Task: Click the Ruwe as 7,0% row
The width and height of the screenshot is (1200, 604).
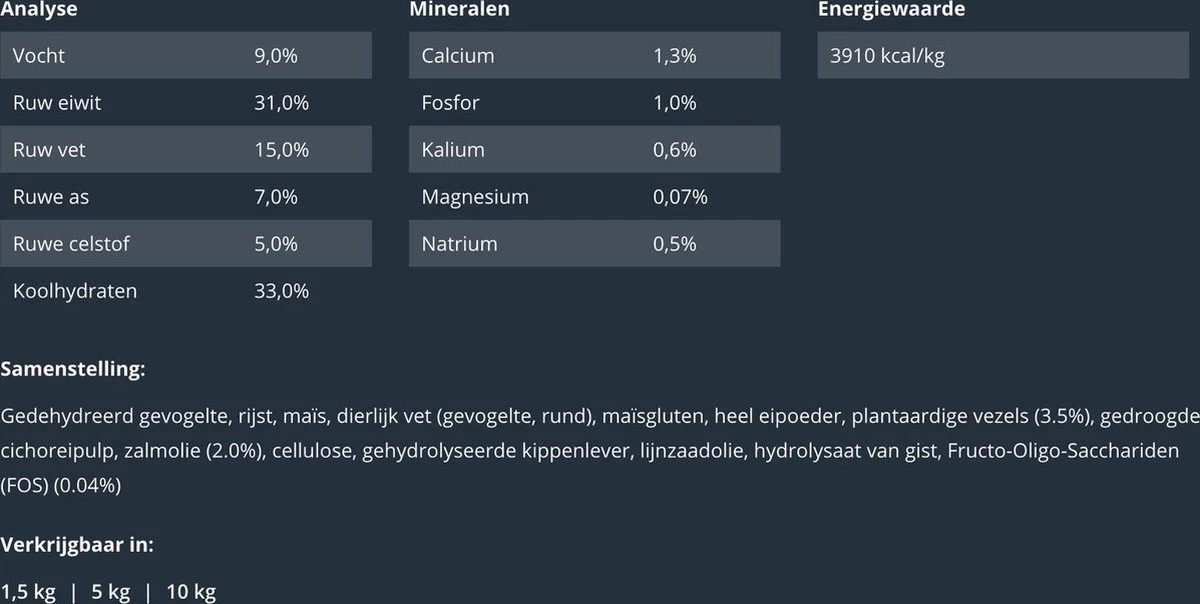Action: coord(186,197)
